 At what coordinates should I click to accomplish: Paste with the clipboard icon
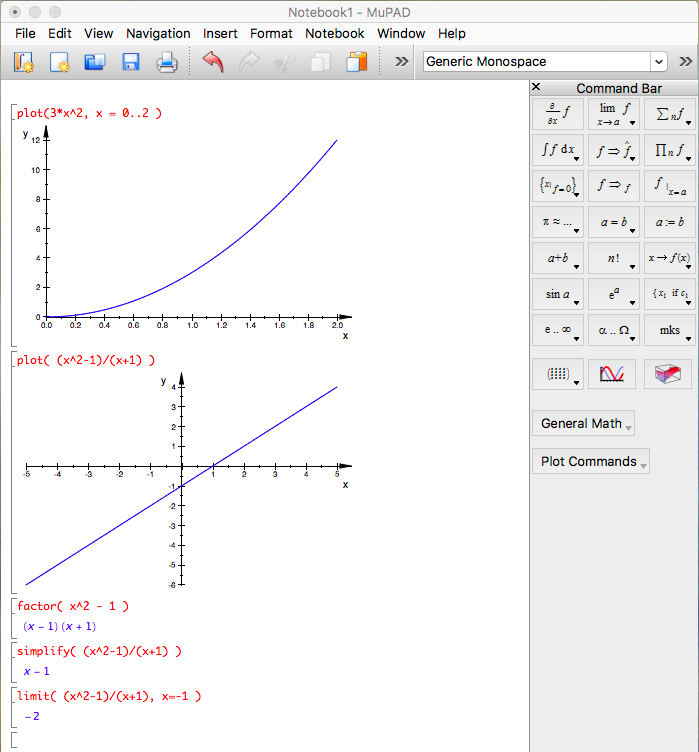pos(356,62)
